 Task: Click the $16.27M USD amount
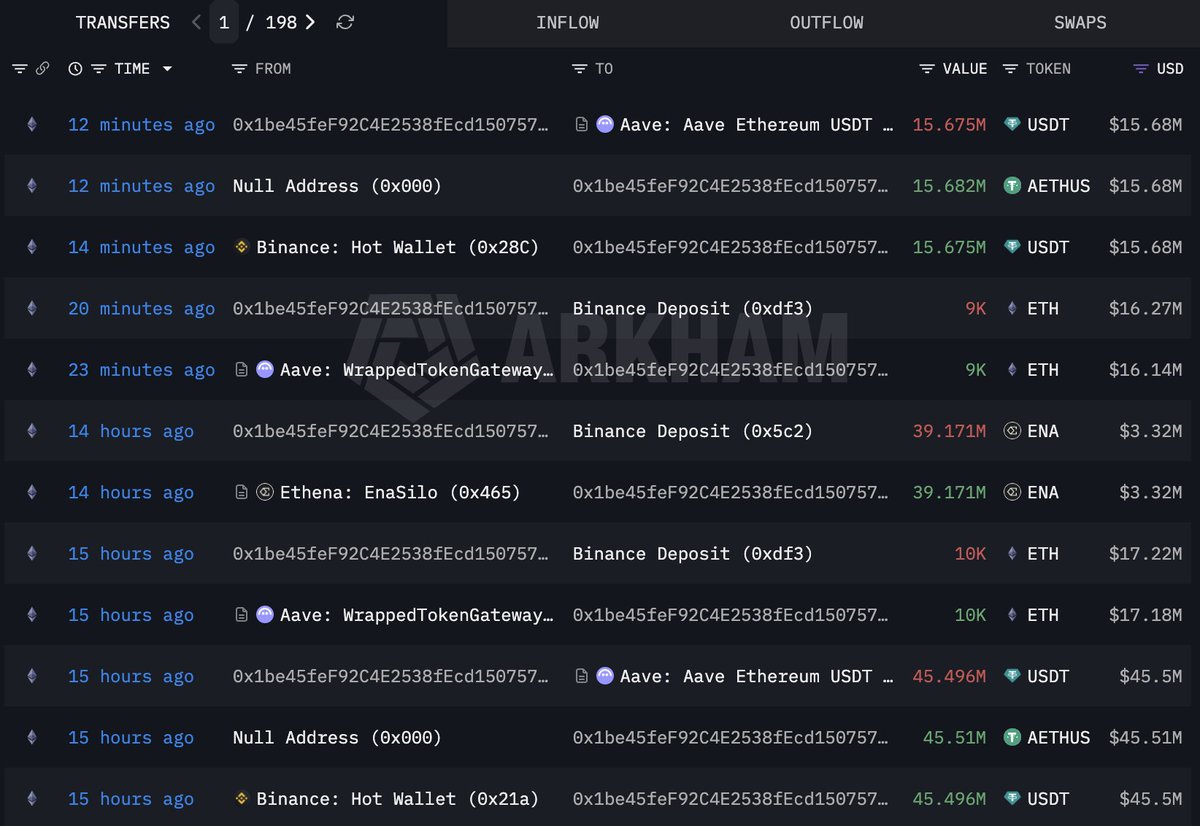(1145, 308)
